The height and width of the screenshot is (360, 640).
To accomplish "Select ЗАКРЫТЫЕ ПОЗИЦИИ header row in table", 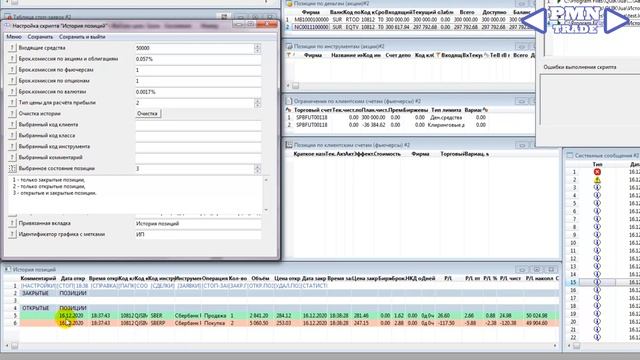I will pyautogui.click(x=289, y=293).
